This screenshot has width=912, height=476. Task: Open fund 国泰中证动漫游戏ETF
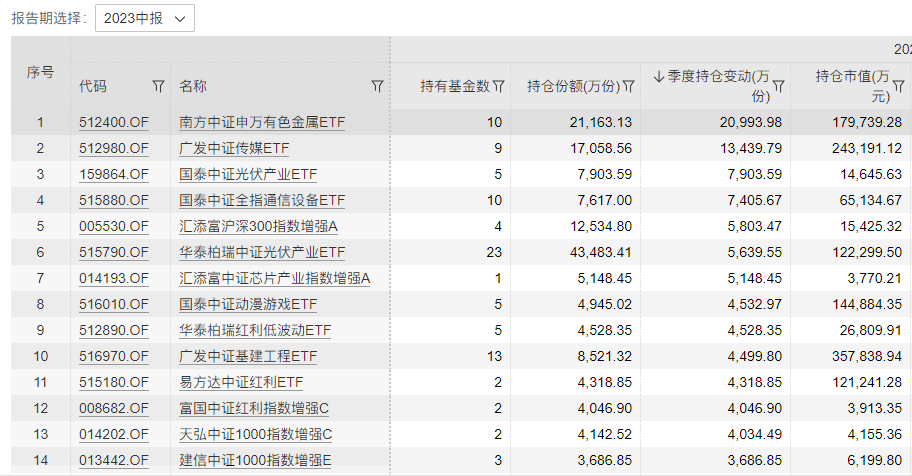point(248,304)
